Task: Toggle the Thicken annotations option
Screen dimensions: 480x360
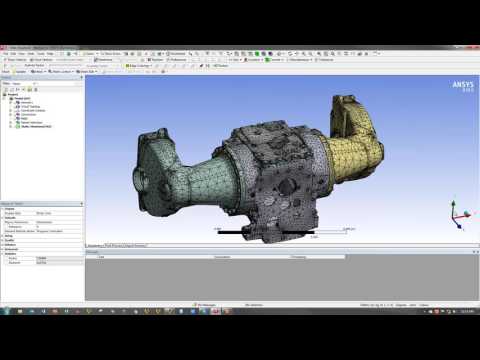Action: coord(220,66)
